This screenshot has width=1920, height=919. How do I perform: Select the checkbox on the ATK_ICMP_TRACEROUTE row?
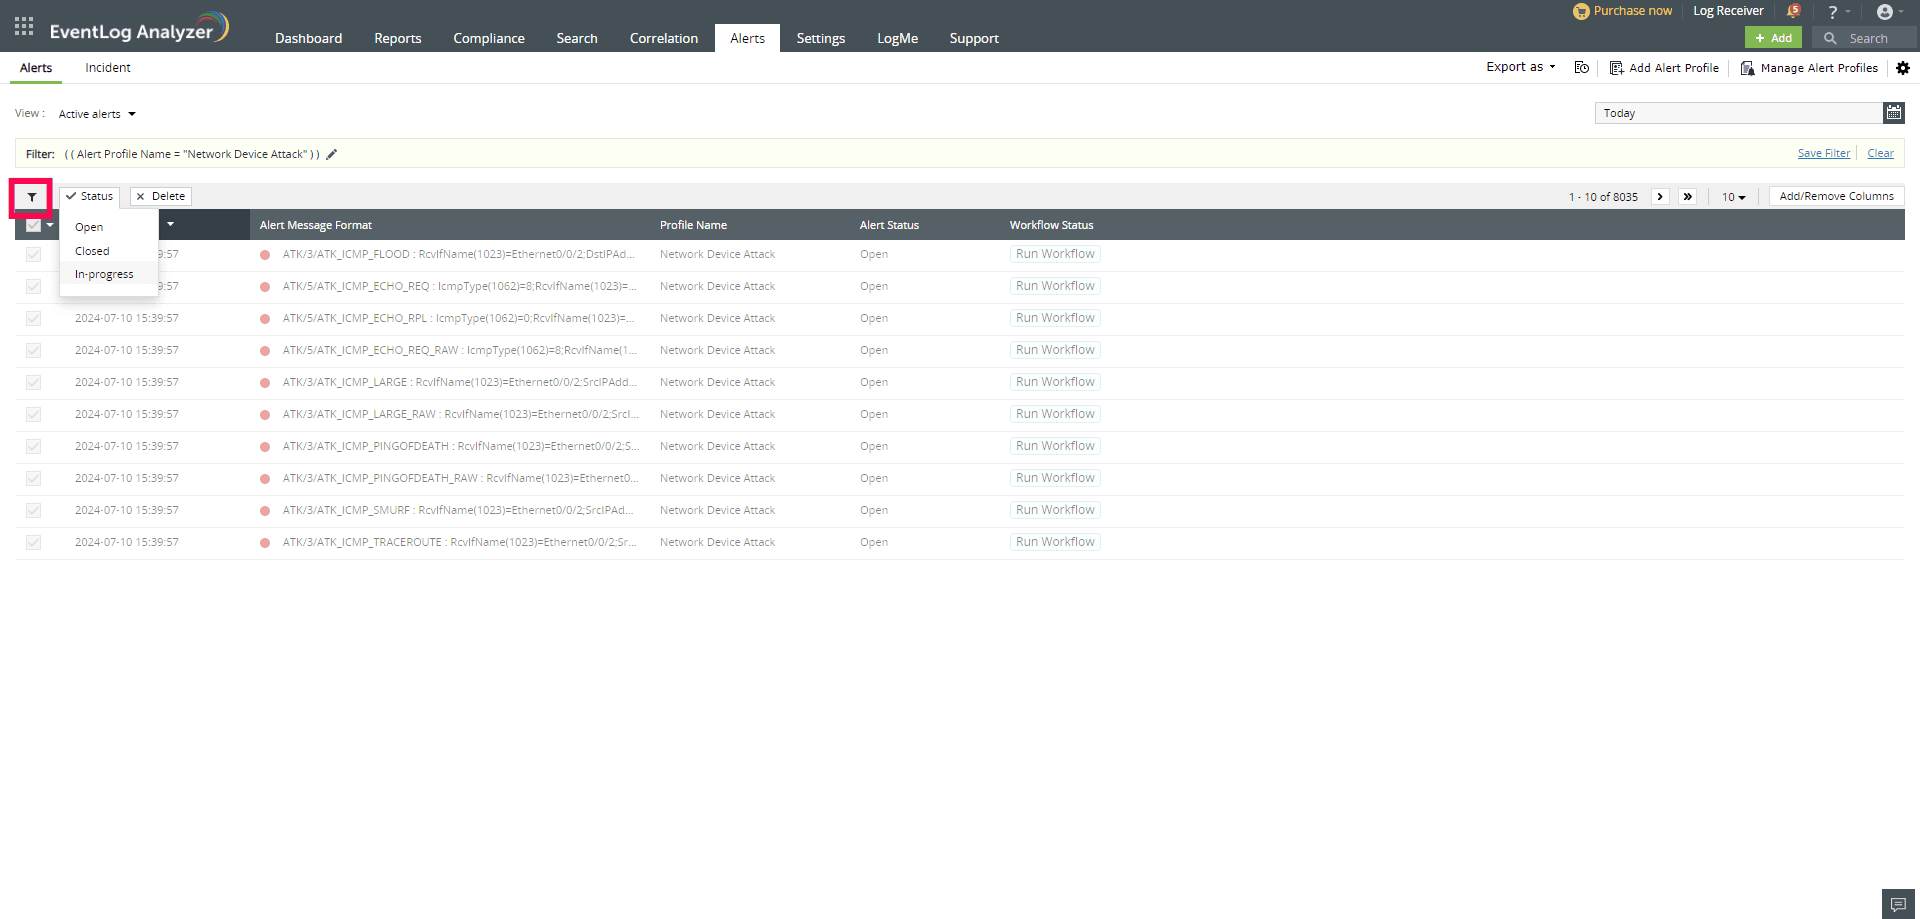pyautogui.click(x=33, y=542)
